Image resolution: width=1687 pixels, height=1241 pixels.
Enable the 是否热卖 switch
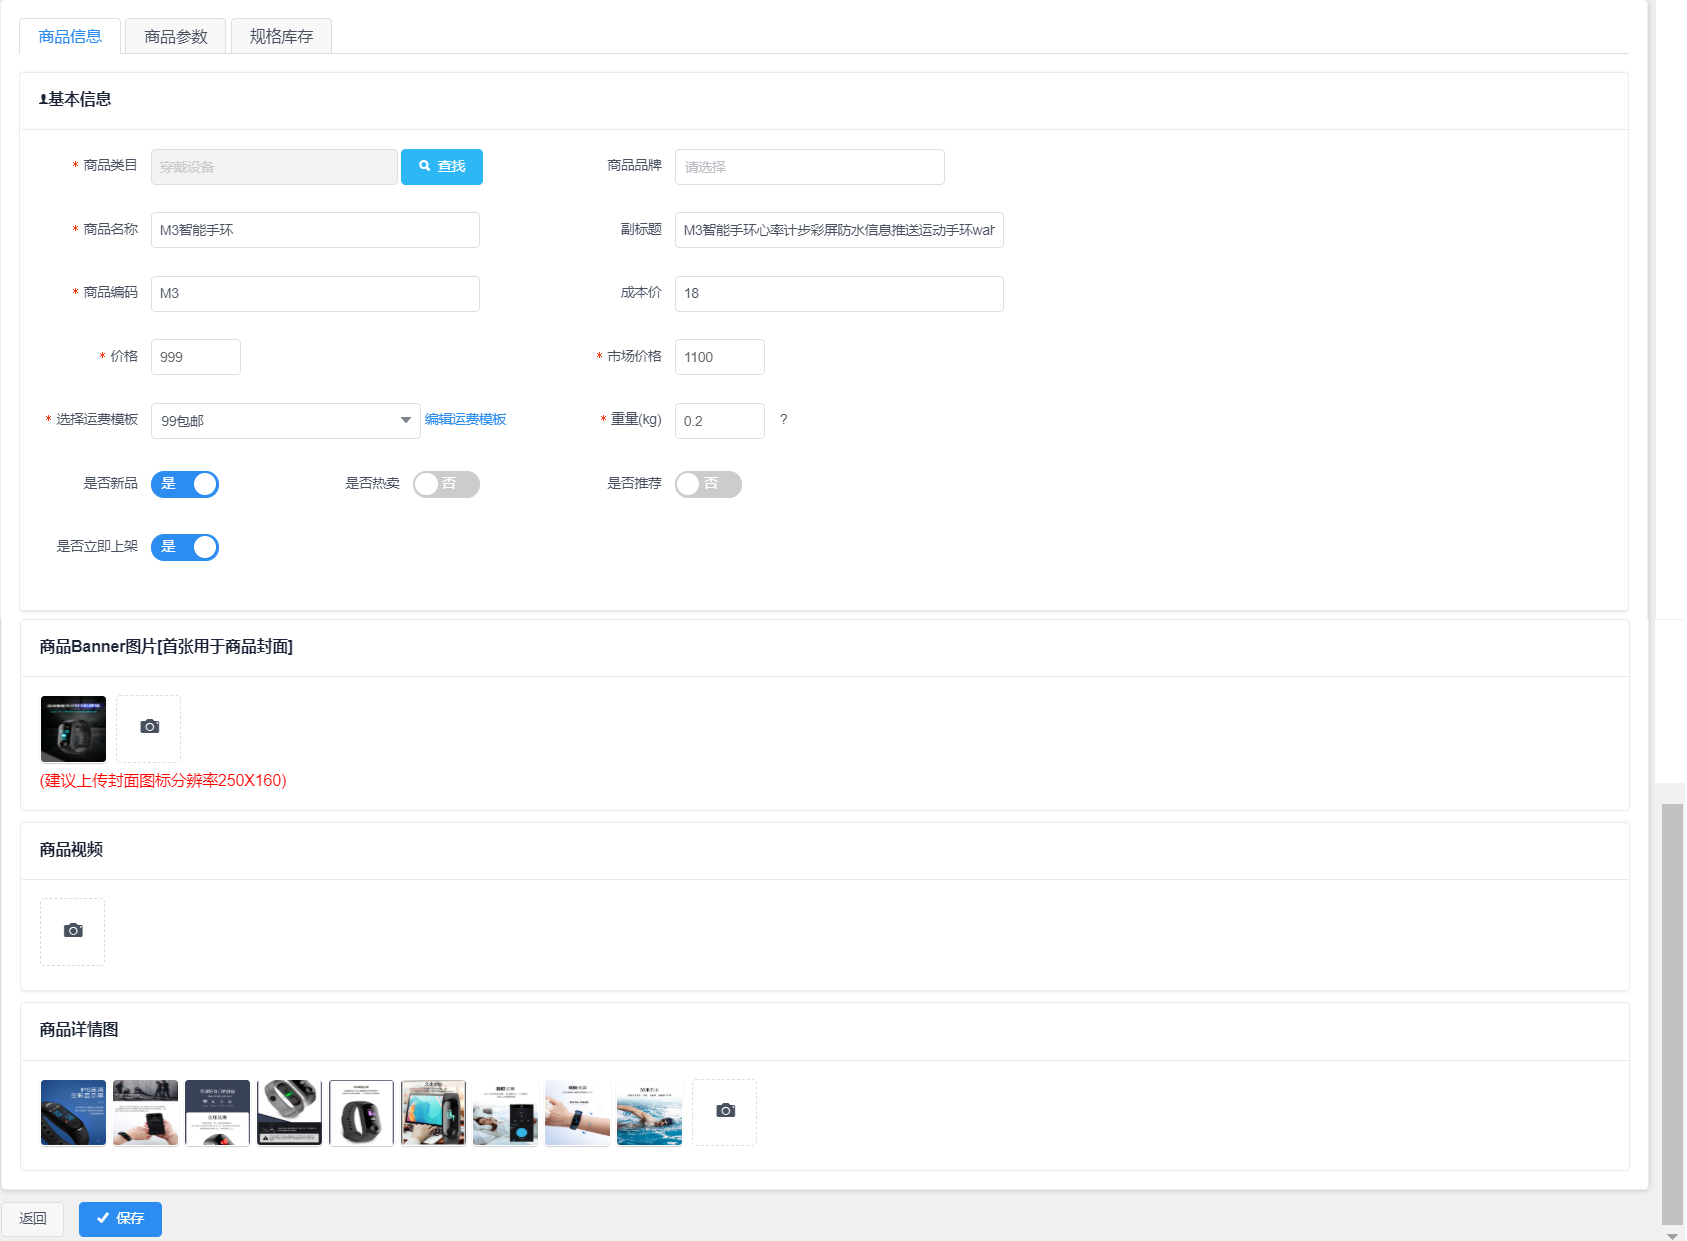[446, 484]
